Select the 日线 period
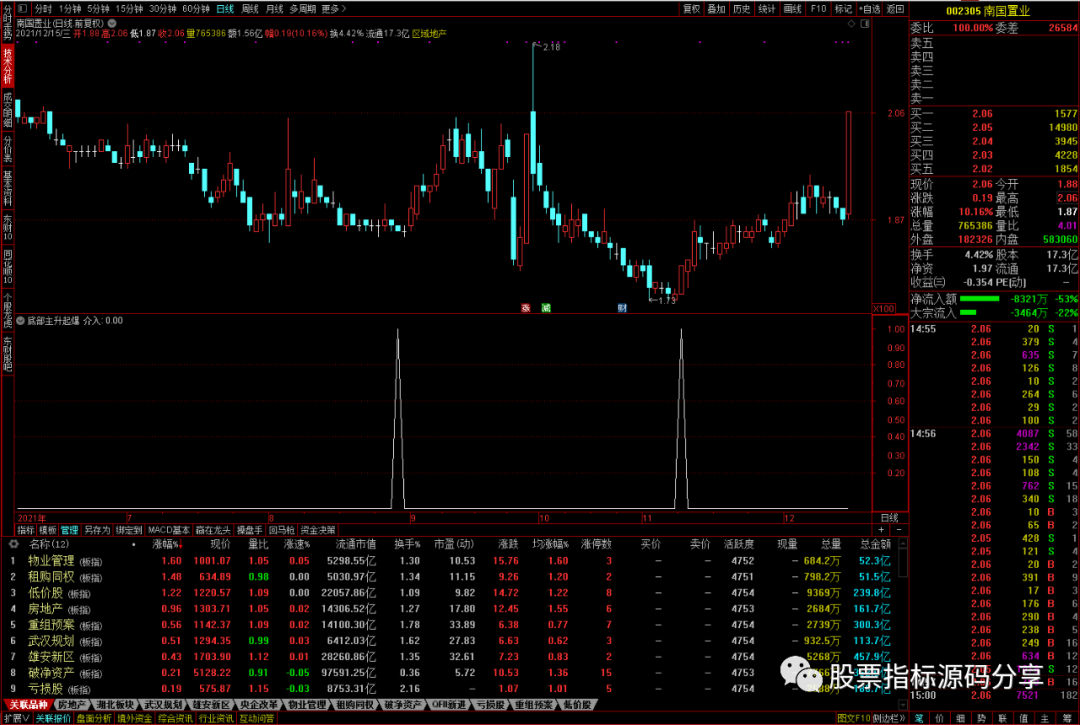This screenshot has height=725, width=1080. (225, 9)
